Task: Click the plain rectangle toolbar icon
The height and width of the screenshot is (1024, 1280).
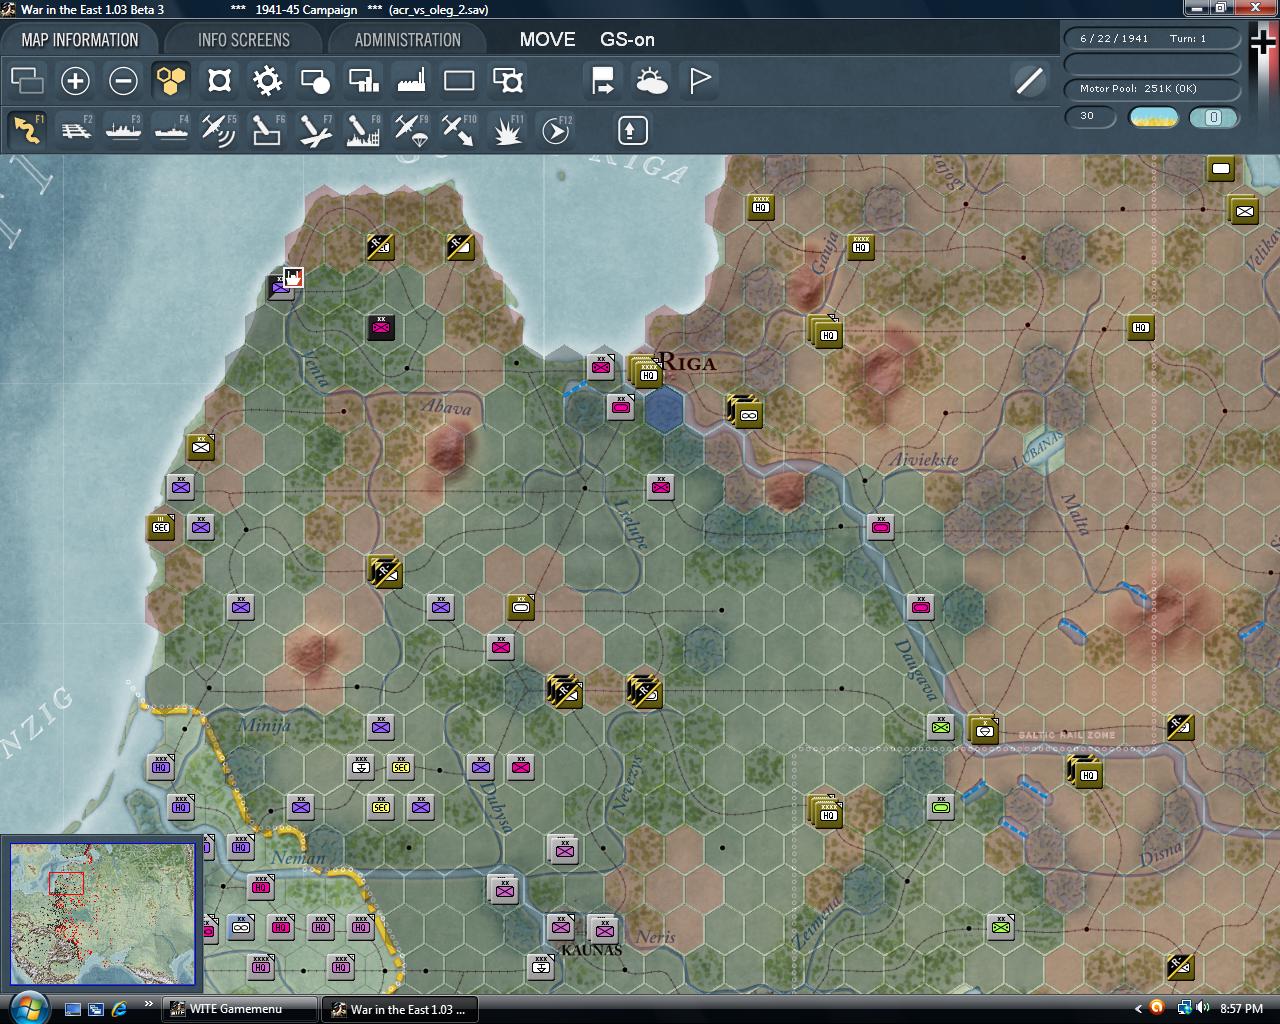Action: pos(459,81)
